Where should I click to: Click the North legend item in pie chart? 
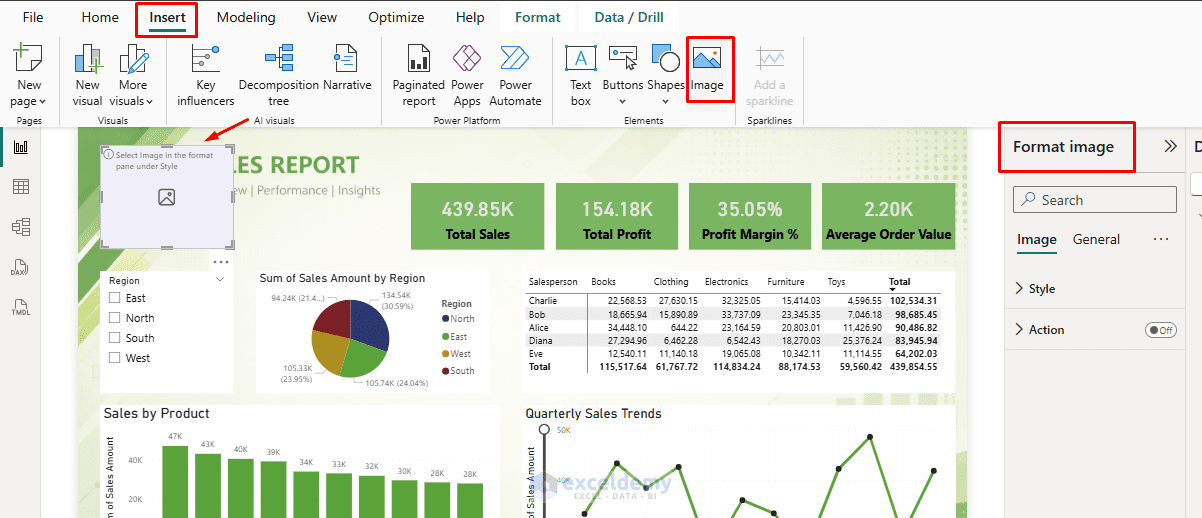tap(457, 319)
